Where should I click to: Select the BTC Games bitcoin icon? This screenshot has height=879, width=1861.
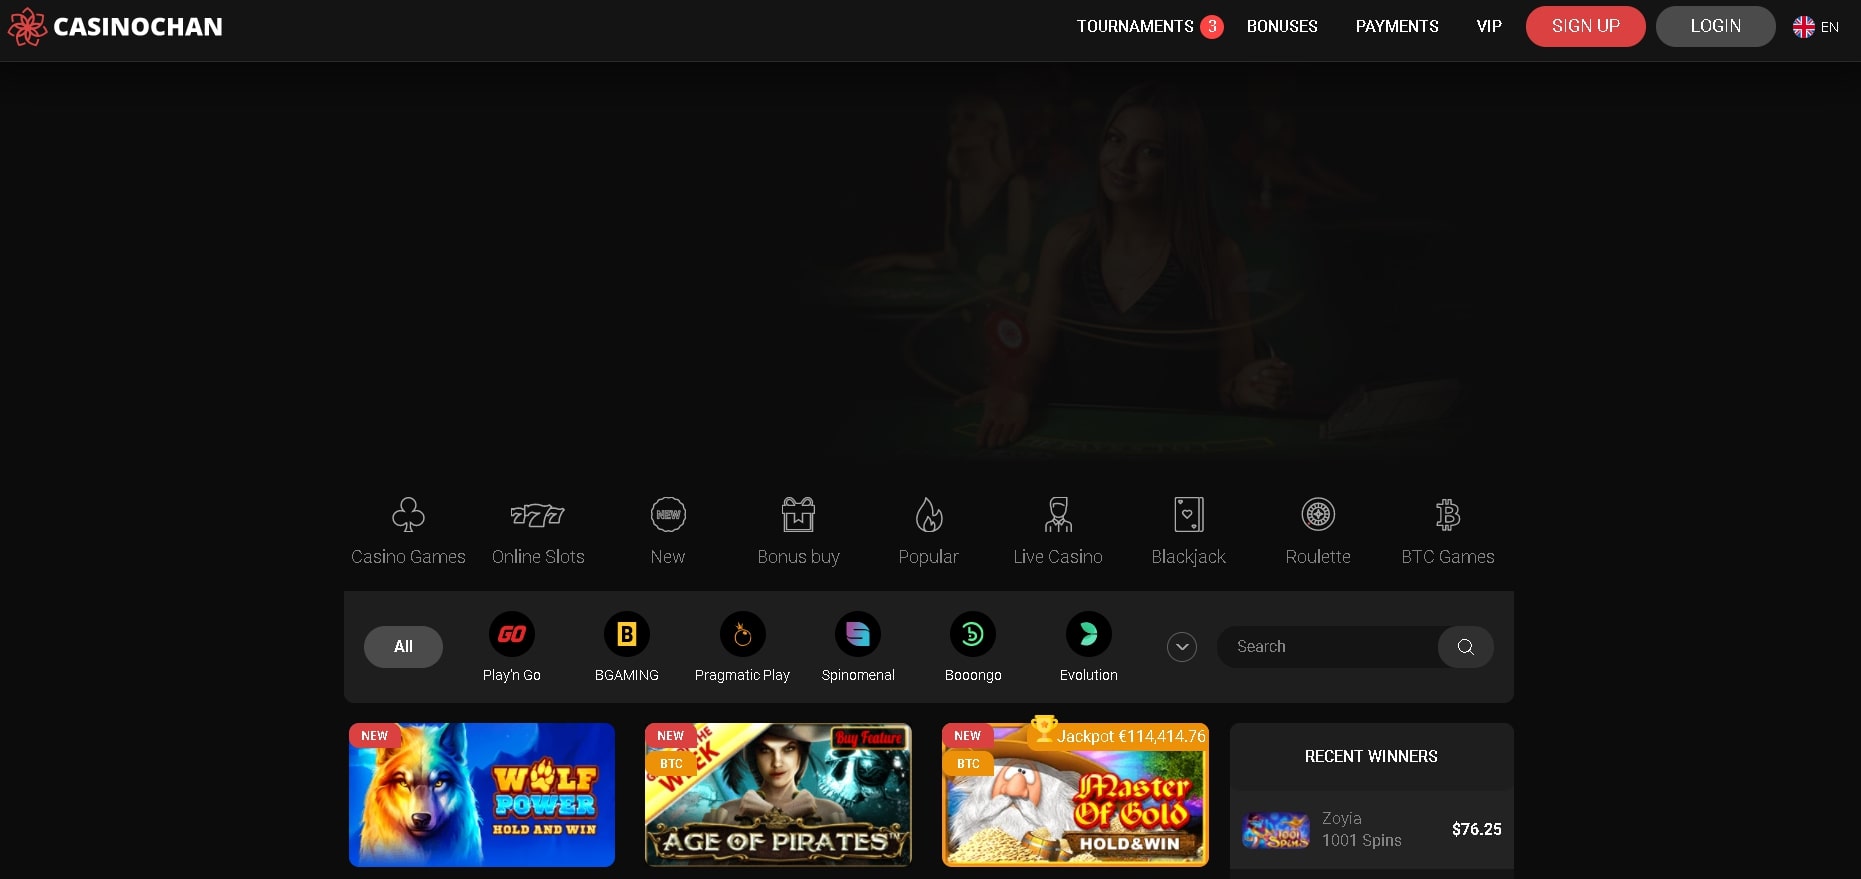[1448, 514]
